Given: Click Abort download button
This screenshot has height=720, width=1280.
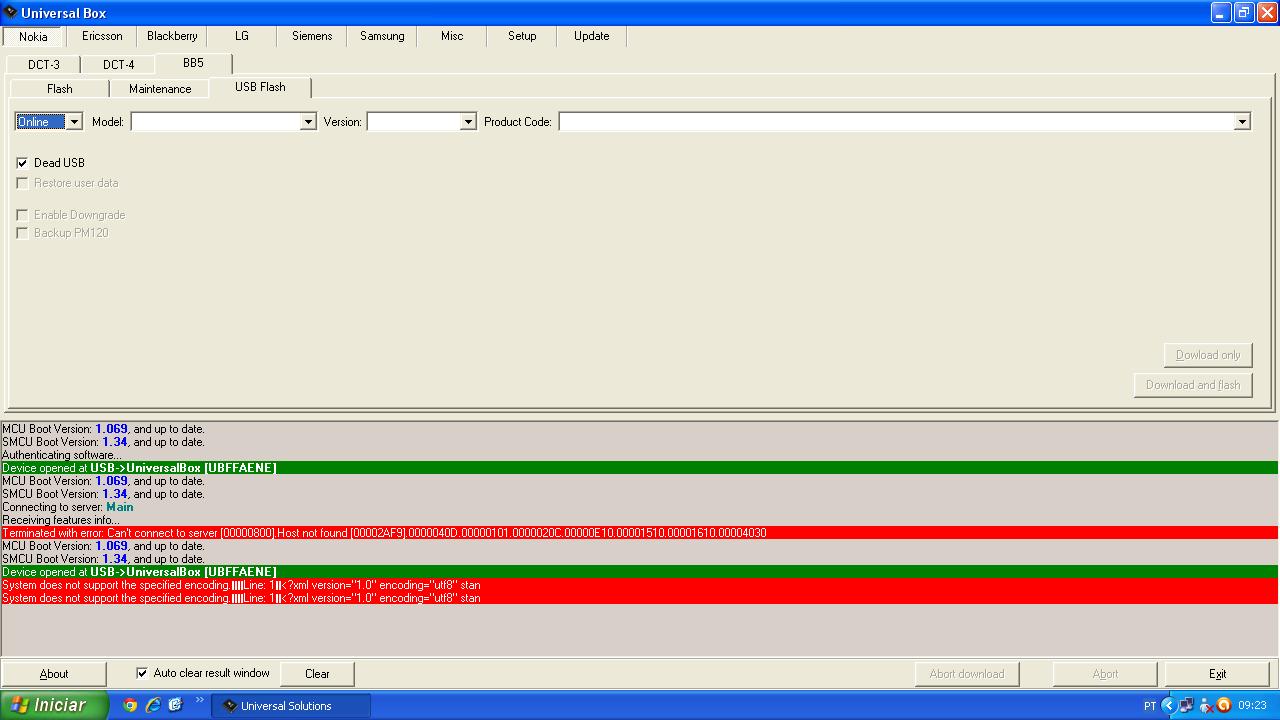Looking at the screenshot, I should [967, 674].
